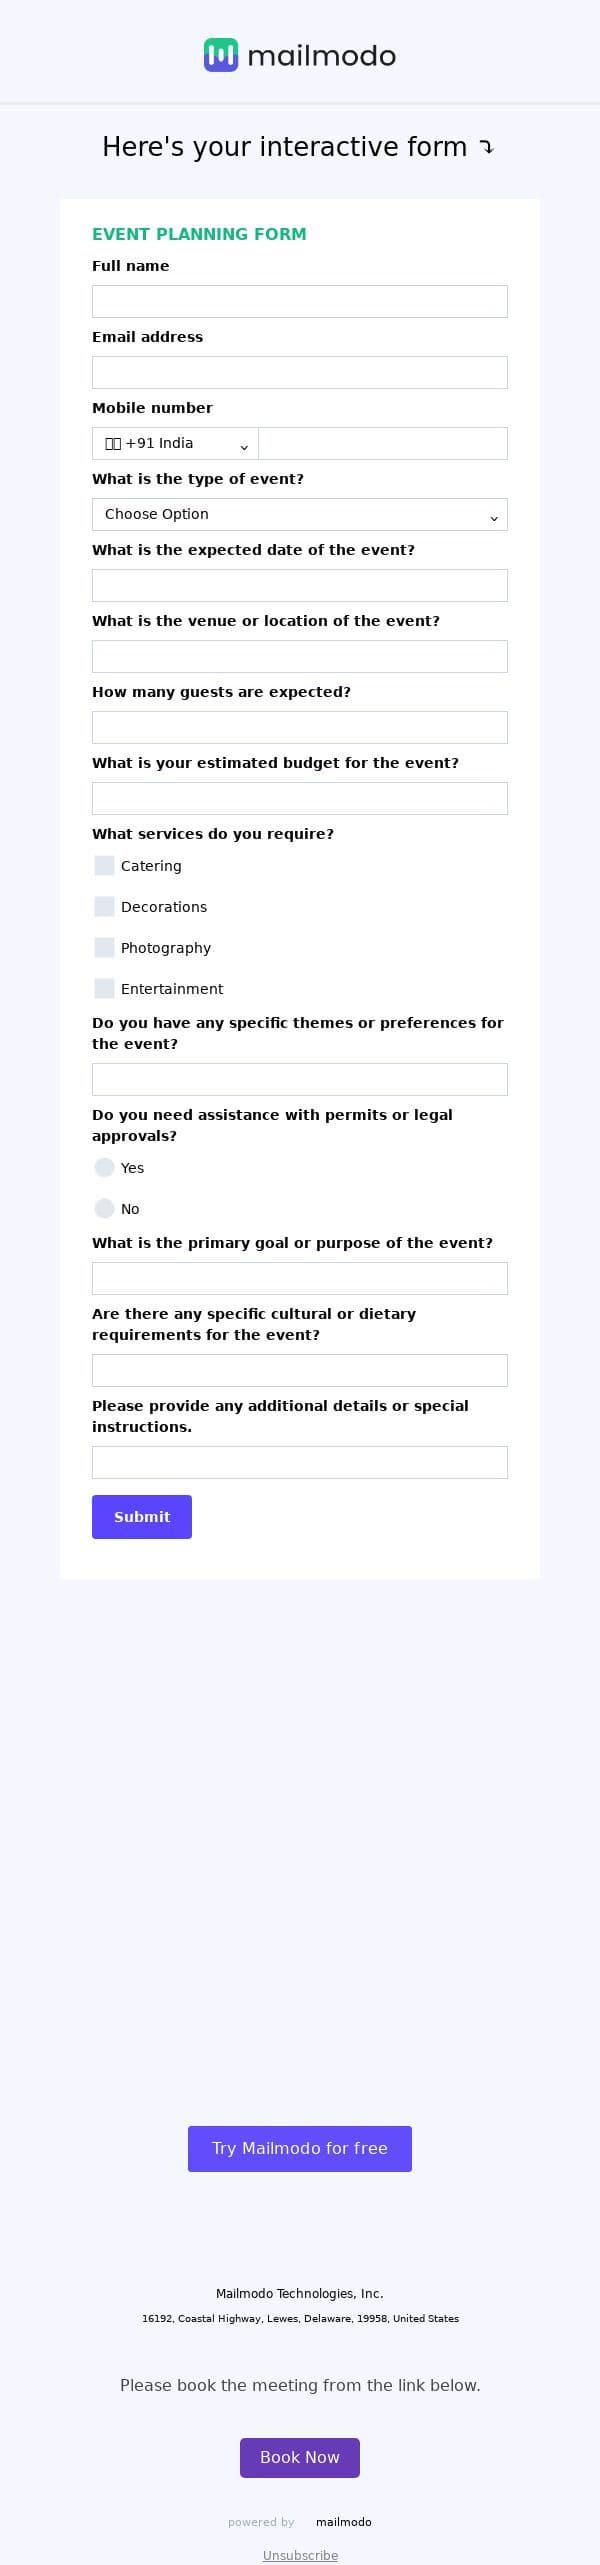This screenshot has width=600, height=2565.
Task: Tick the Catering checkbox
Action: [104, 866]
